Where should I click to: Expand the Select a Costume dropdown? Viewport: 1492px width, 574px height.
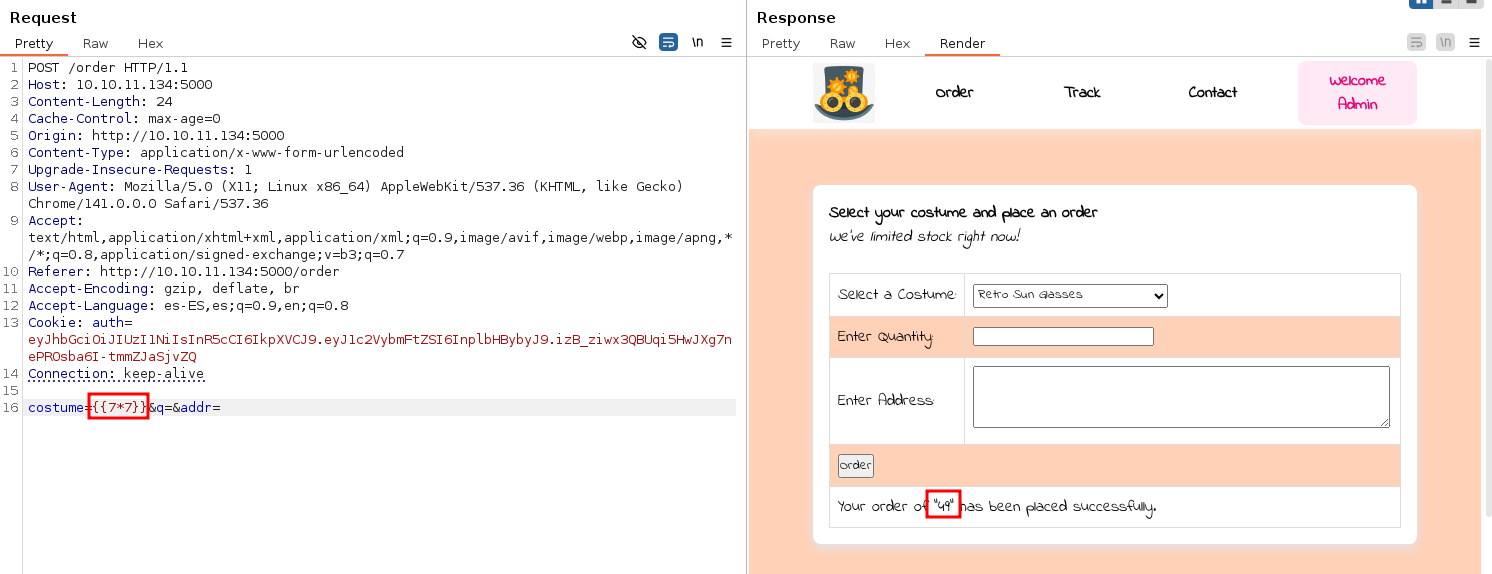click(1070, 295)
